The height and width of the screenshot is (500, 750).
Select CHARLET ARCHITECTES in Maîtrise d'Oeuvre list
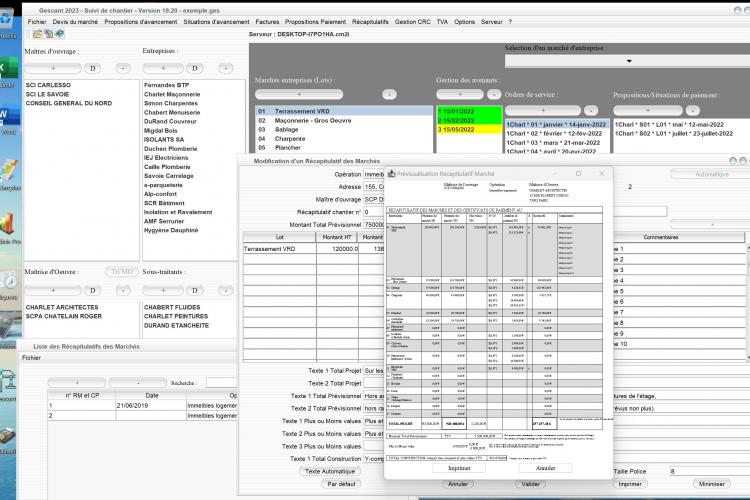(62, 307)
